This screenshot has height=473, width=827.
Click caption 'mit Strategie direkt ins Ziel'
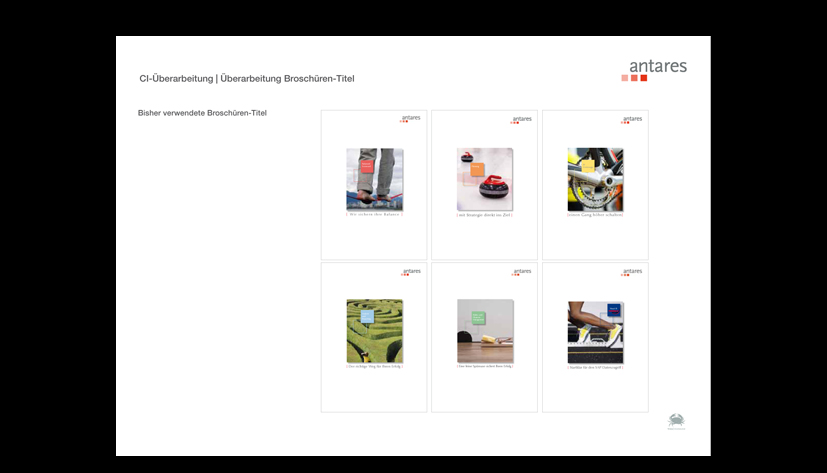pos(485,215)
